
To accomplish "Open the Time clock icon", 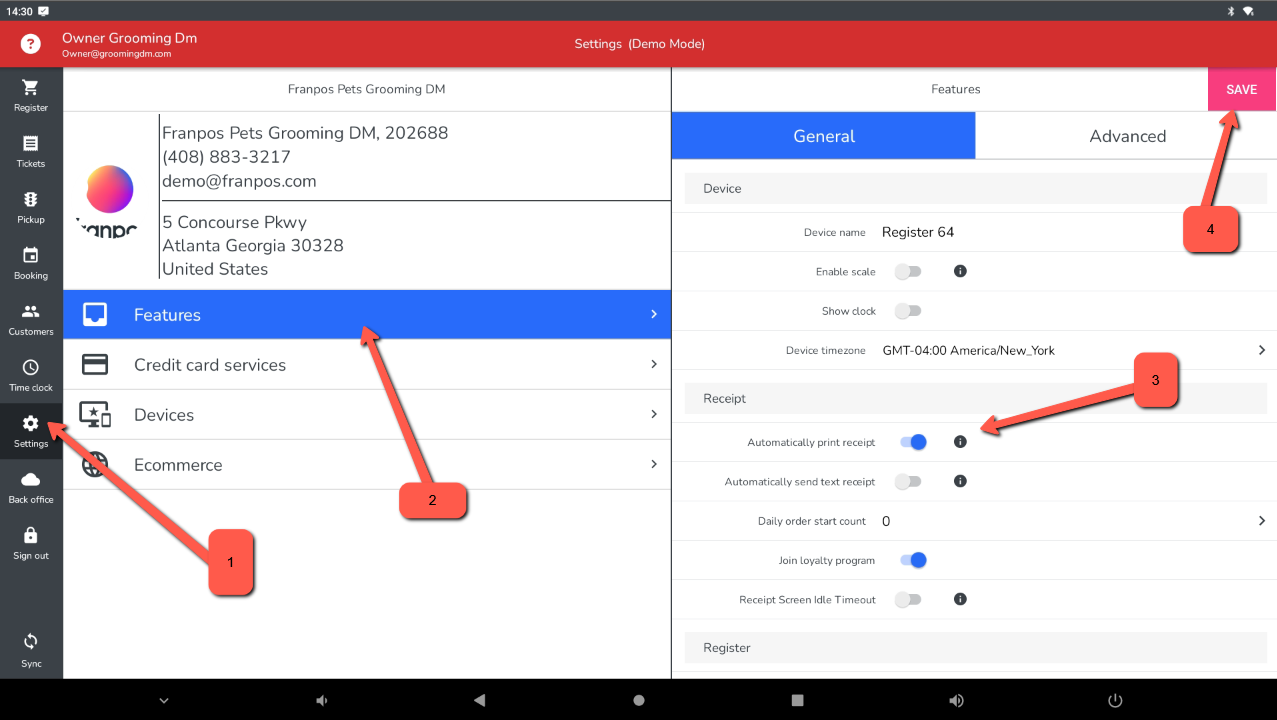I will [x=31, y=368].
